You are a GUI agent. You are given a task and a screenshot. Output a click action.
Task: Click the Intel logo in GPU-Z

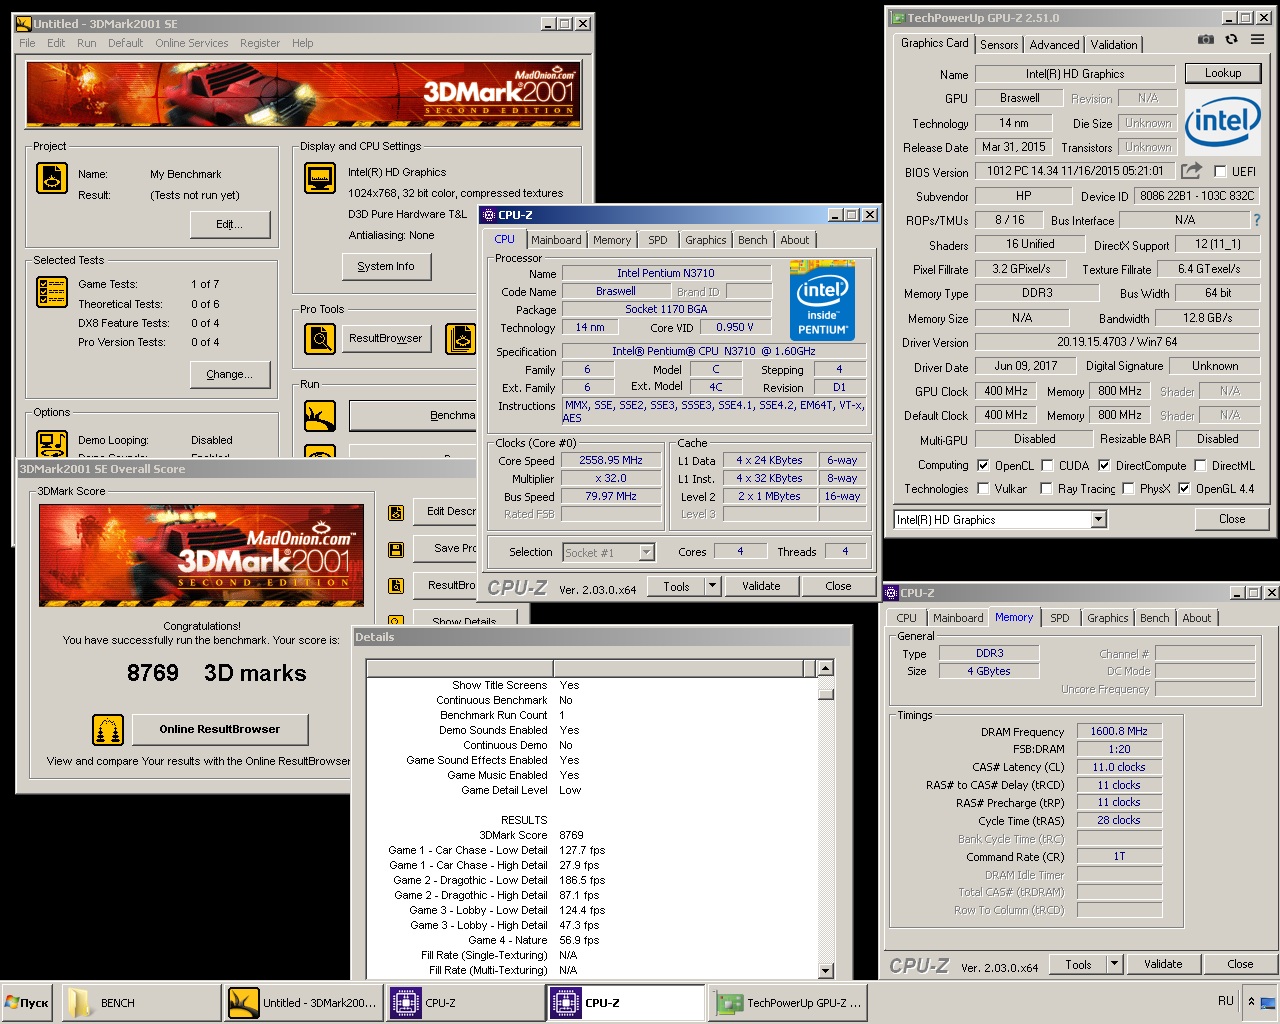(1222, 123)
